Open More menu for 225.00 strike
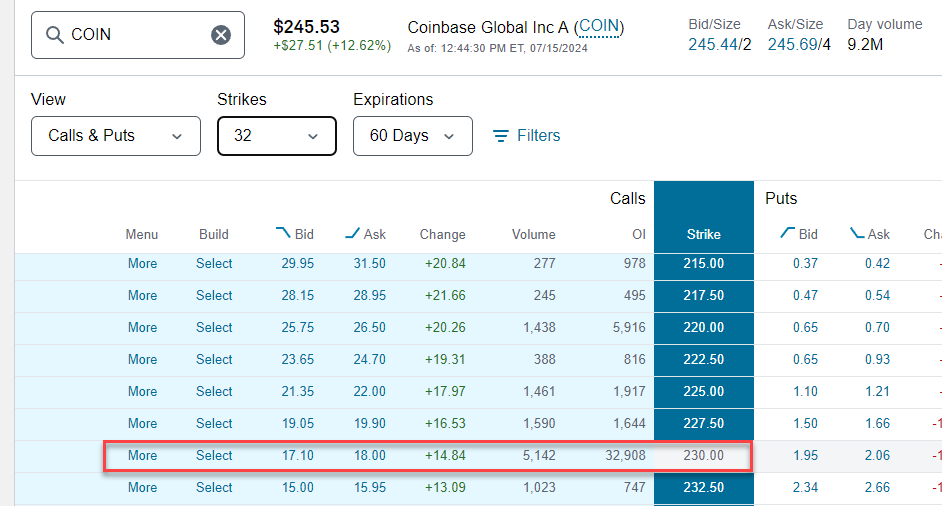The height and width of the screenshot is (506, 942). point(142,391)
